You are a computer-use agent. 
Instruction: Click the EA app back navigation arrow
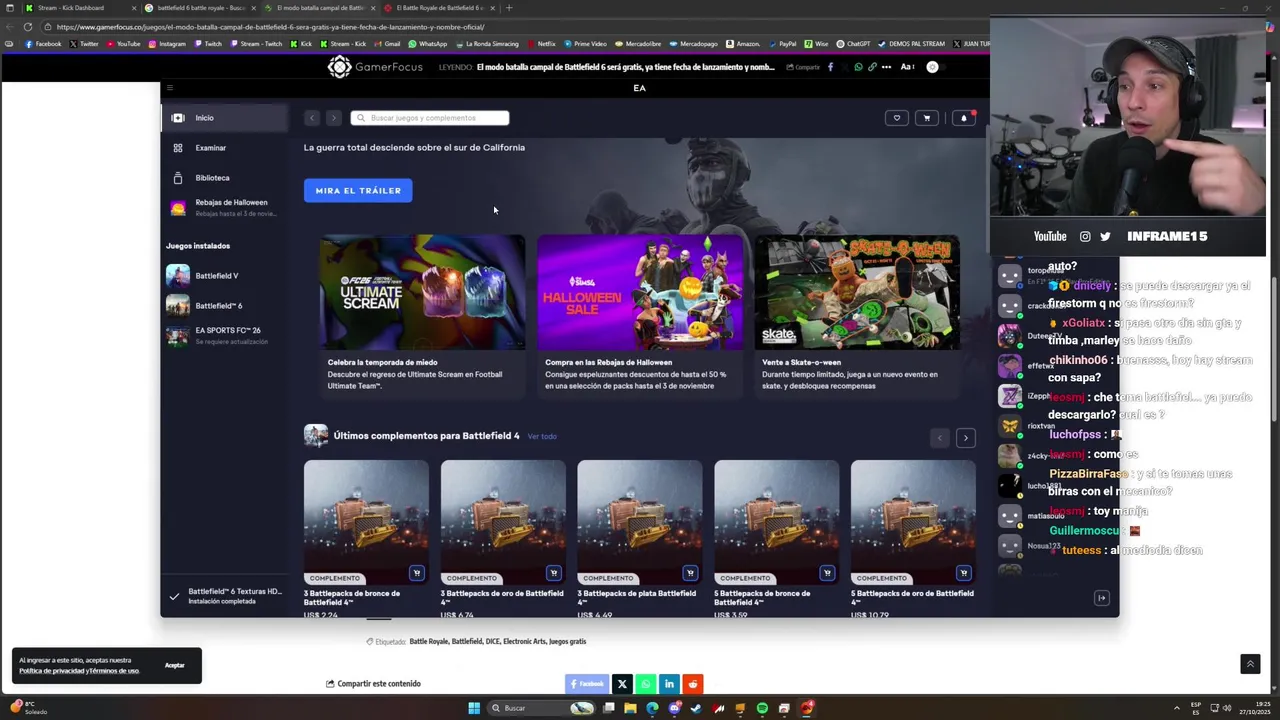coord(312,118)
